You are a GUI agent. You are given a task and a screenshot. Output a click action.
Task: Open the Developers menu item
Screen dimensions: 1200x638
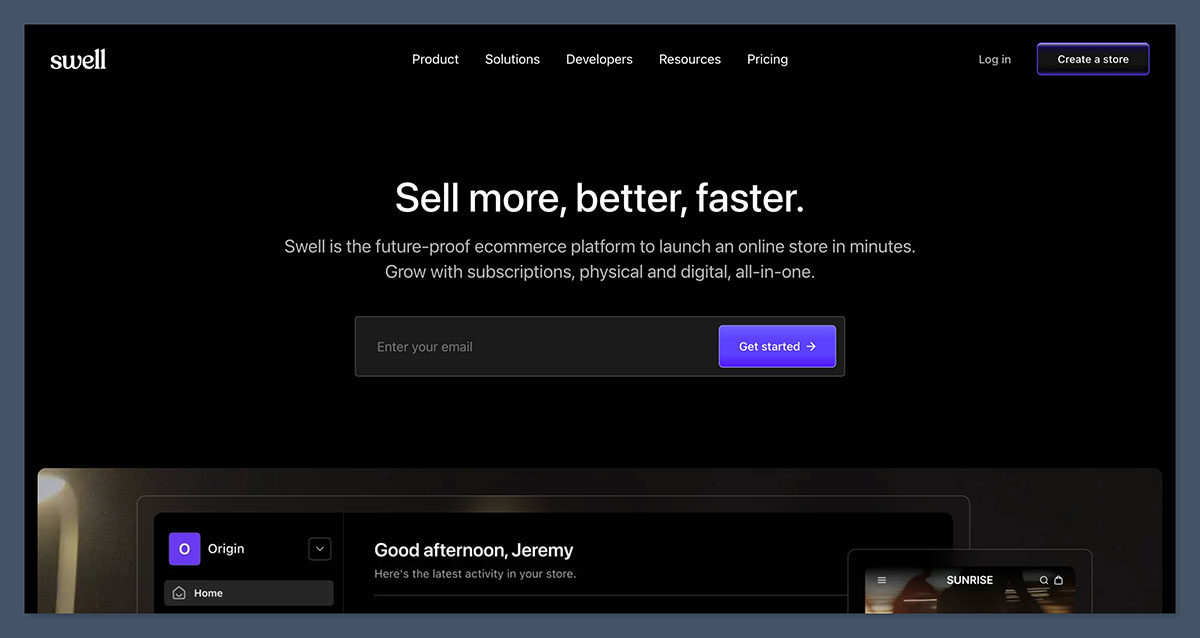point(599,59)
